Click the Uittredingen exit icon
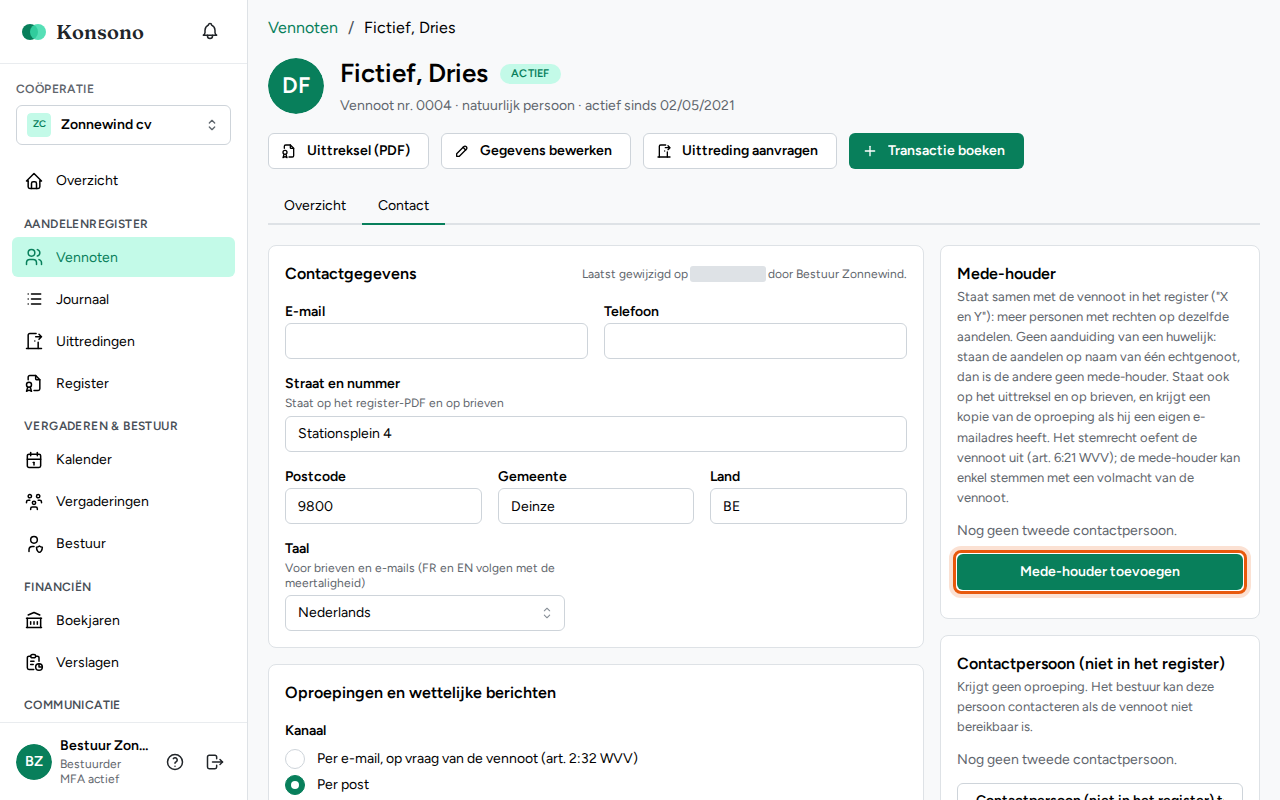Screen dimensions: 1280x800 click(x=34, y=341)
